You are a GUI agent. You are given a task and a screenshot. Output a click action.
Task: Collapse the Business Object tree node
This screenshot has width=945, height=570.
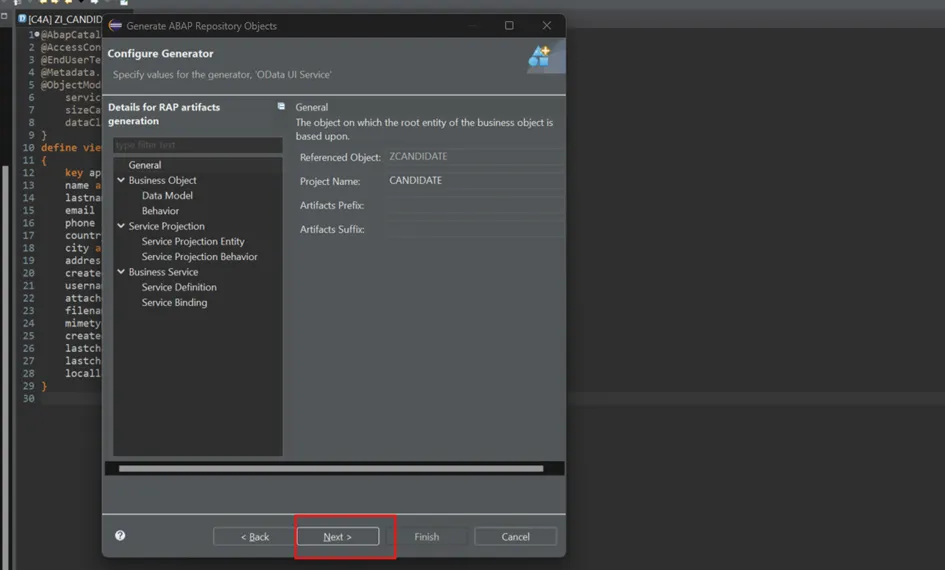point(121,180)
